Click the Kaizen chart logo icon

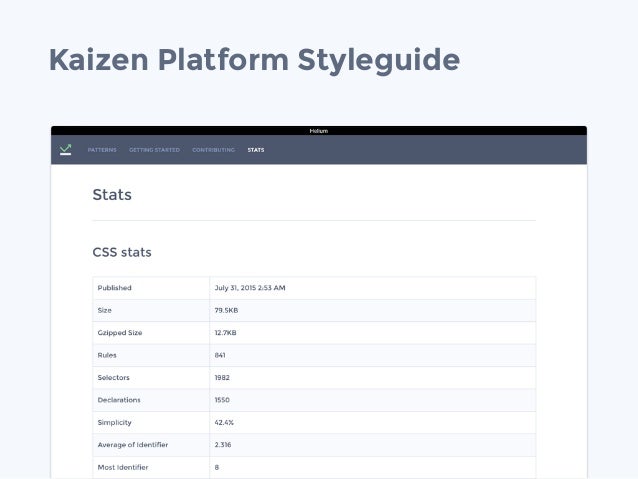click(66, 150)
